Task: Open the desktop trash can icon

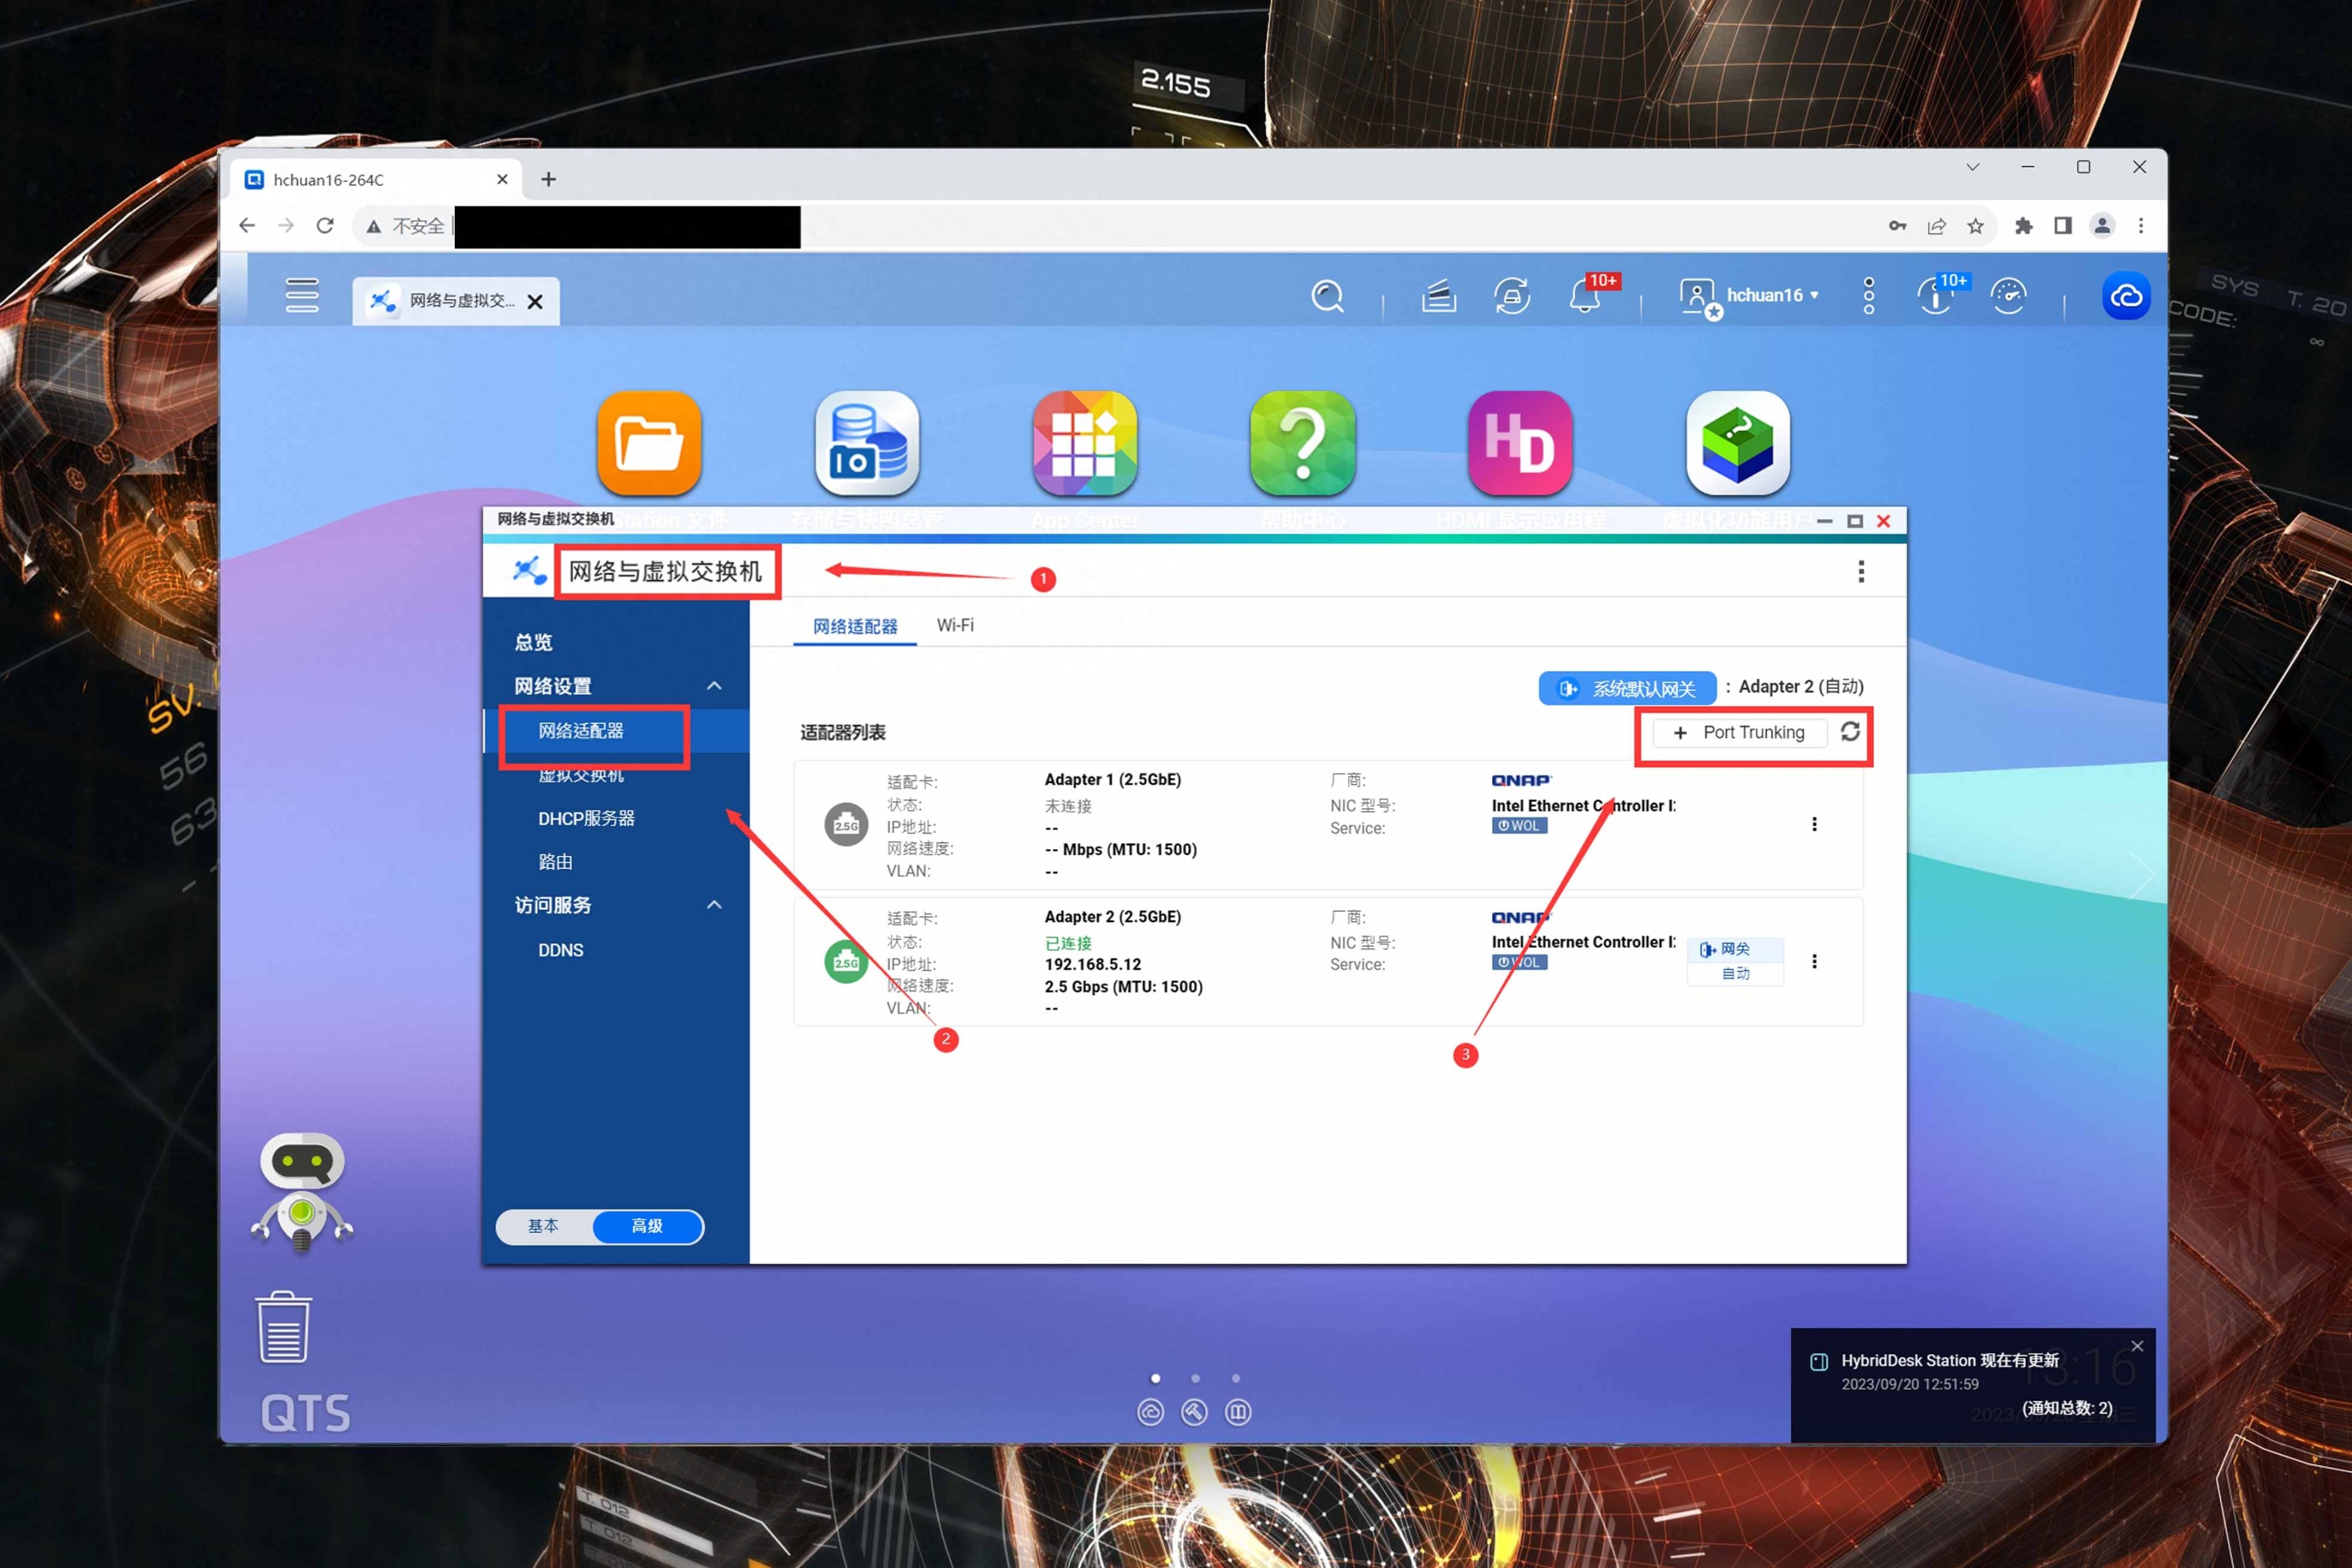Action: (x=284, y=1327)
